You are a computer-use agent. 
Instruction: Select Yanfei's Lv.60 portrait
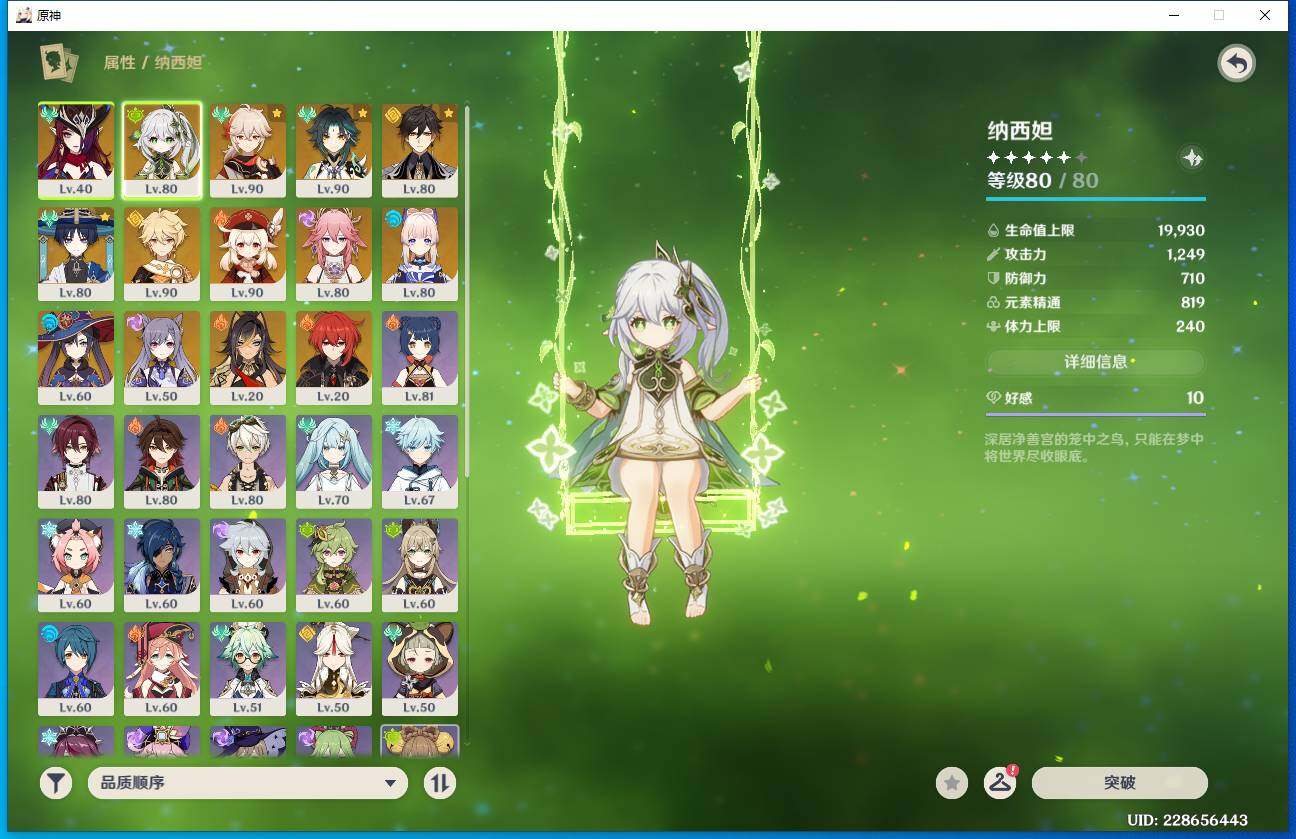[x=162, y=670]
